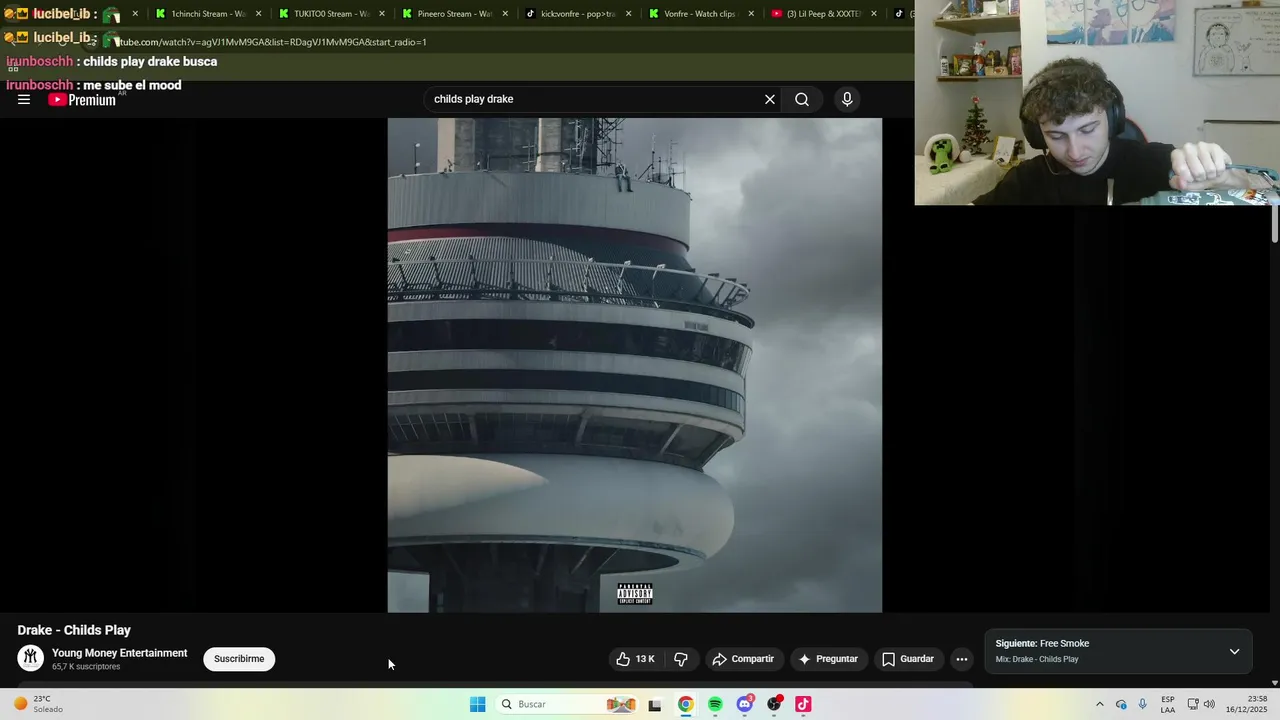The height and width of the screenshot is (720, 1280).
Task: Open Task View from the taskbar
Action: [655, 705]
